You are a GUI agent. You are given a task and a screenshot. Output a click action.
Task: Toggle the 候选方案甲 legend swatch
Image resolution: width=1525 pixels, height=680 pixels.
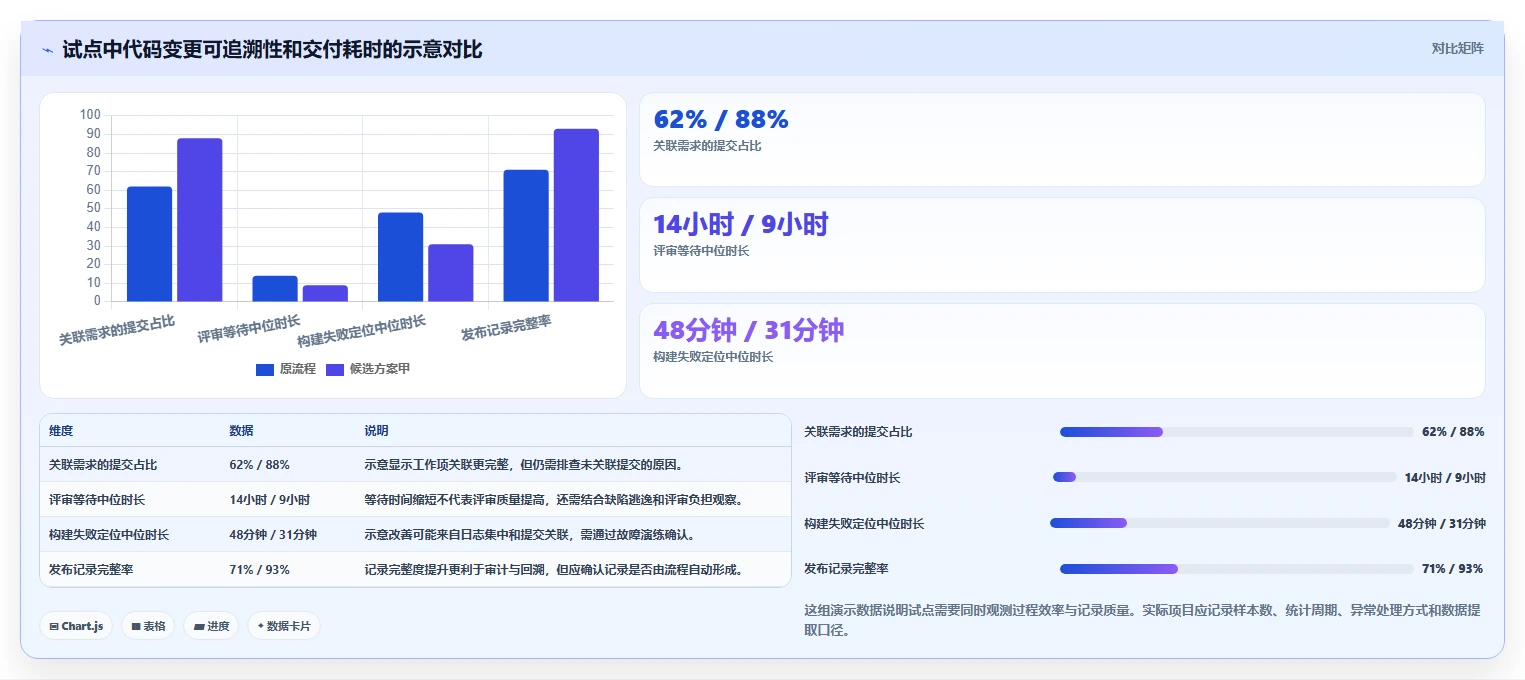335,369
